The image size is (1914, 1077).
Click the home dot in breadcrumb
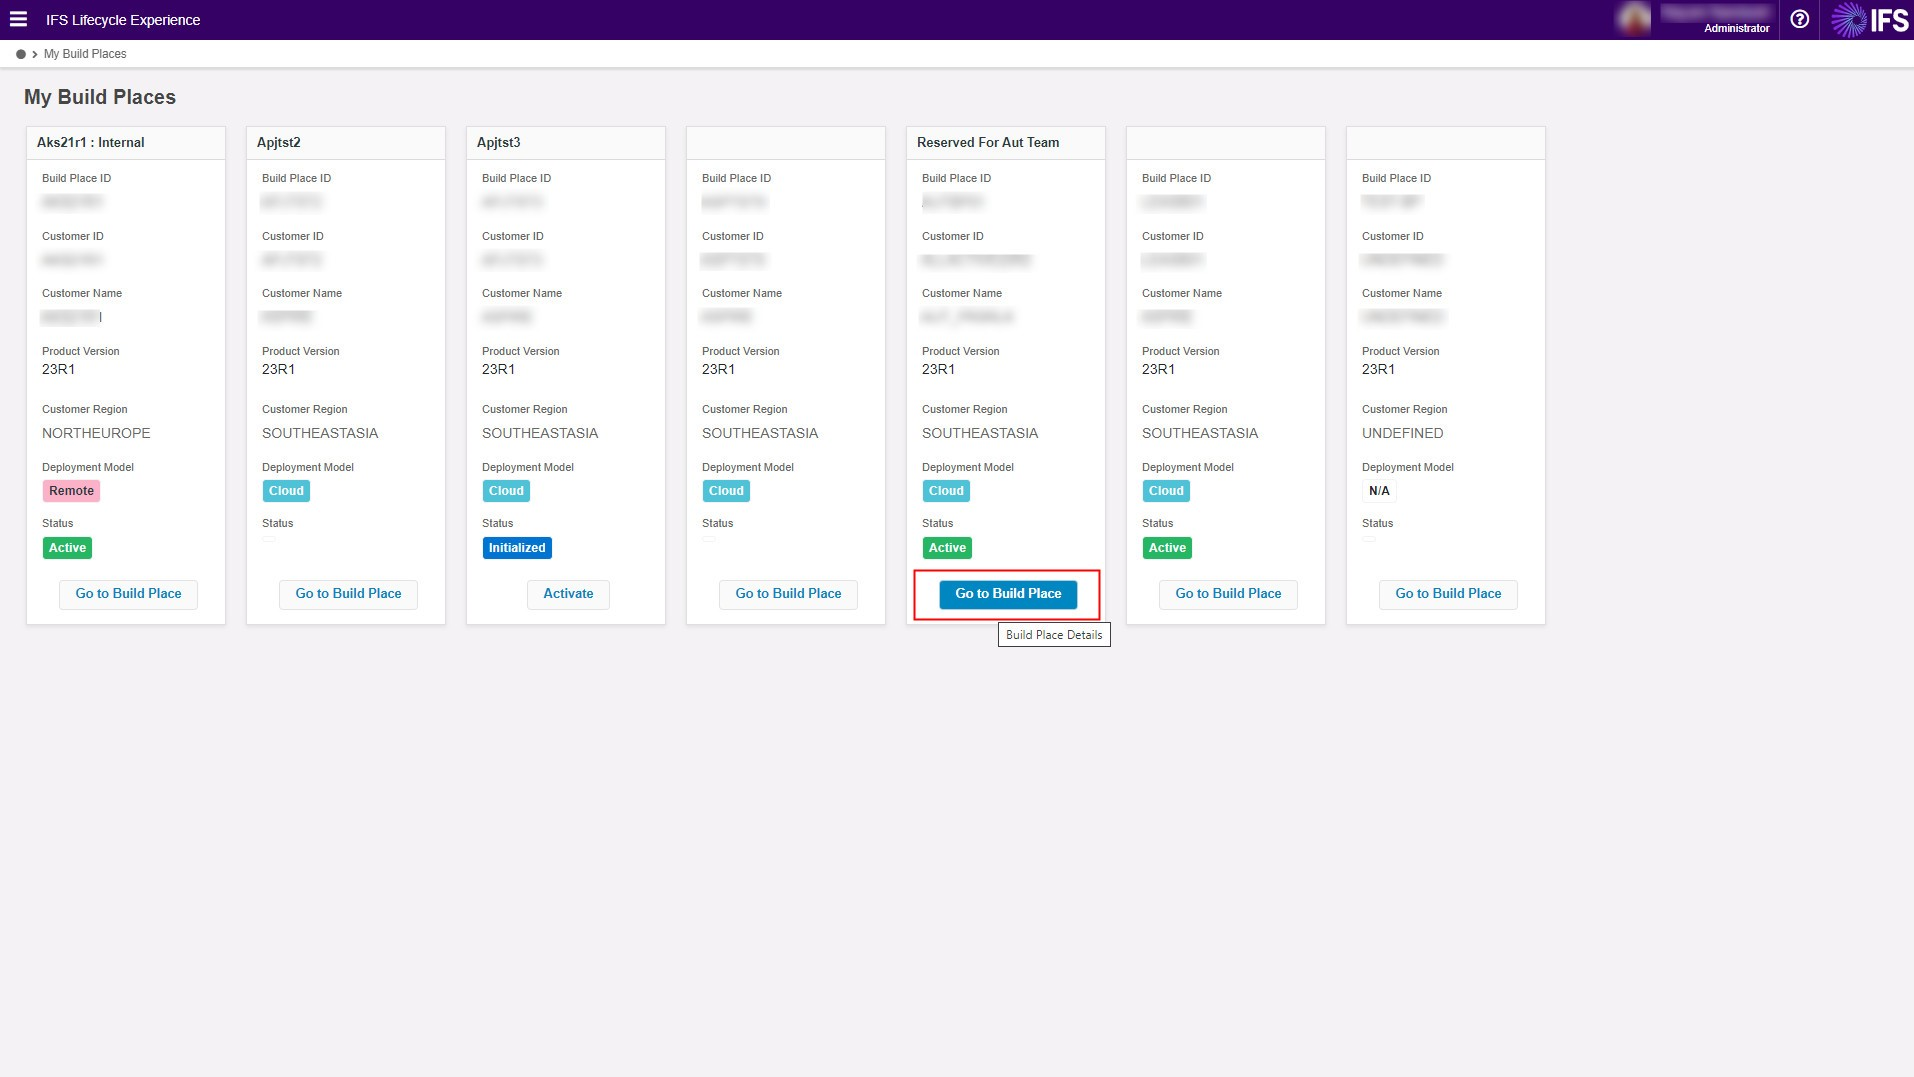[20, 54]
